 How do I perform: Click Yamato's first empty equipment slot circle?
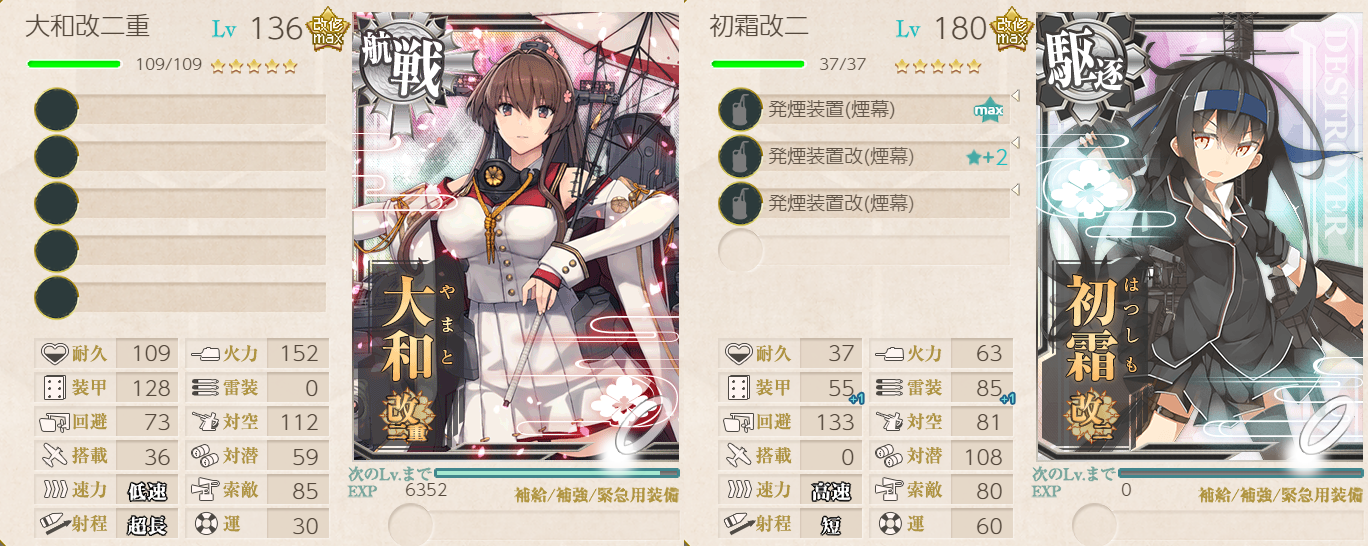pos(56,110)
